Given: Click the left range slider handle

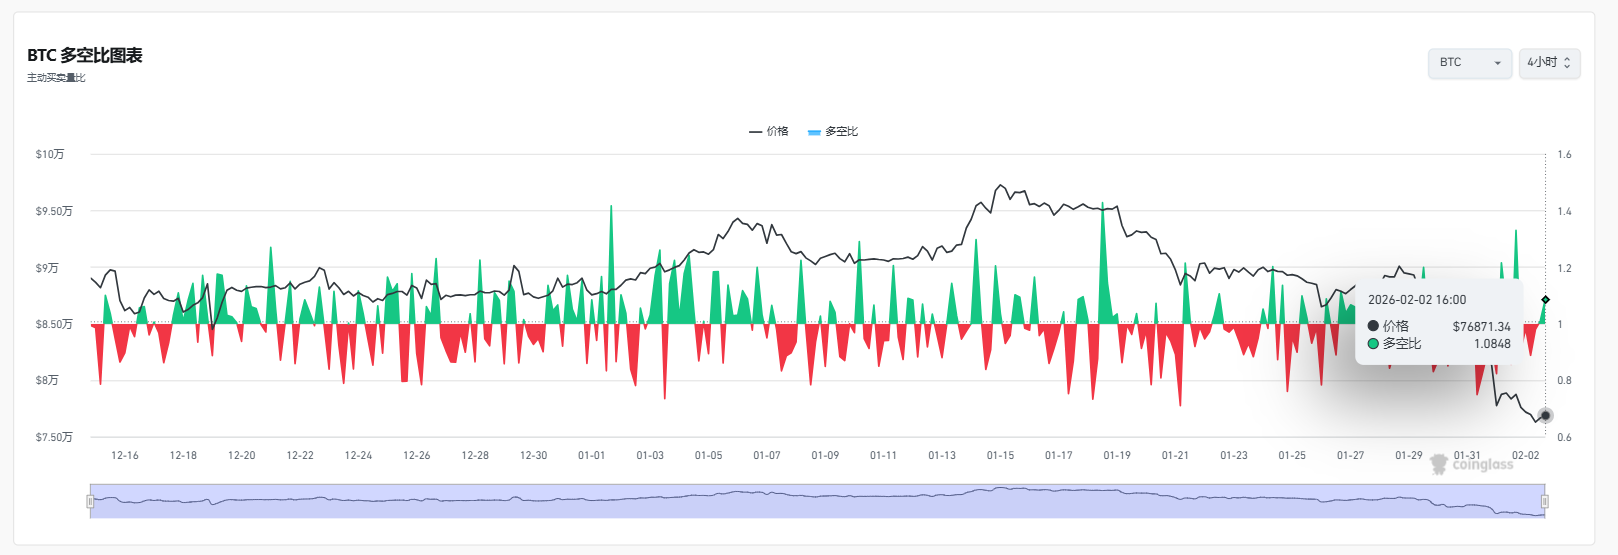Looking at the screenshot, I should point(91,501).
